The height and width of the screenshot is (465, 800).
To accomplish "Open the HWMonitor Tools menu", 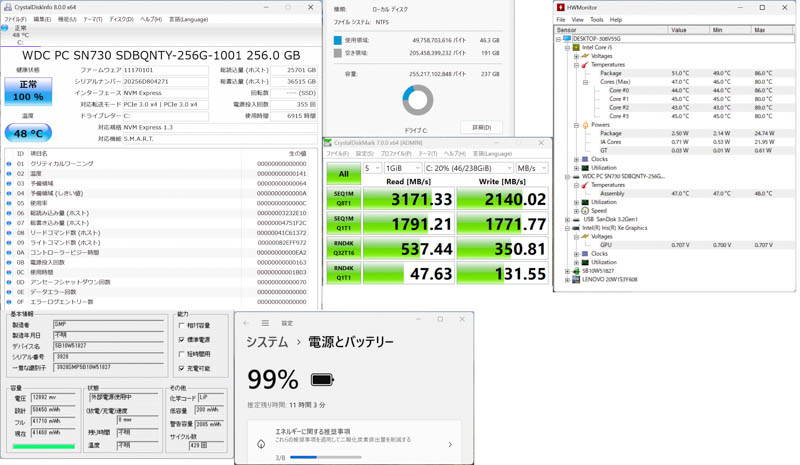I will pyautogui.click(x=596, y=19).
